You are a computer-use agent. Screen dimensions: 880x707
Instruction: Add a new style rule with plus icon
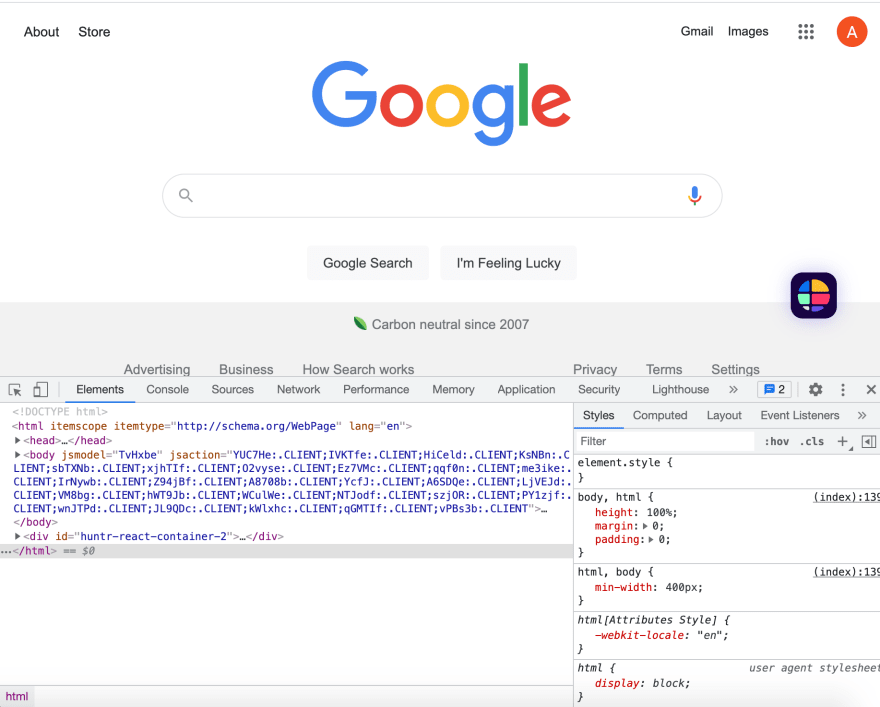(842, 442)
